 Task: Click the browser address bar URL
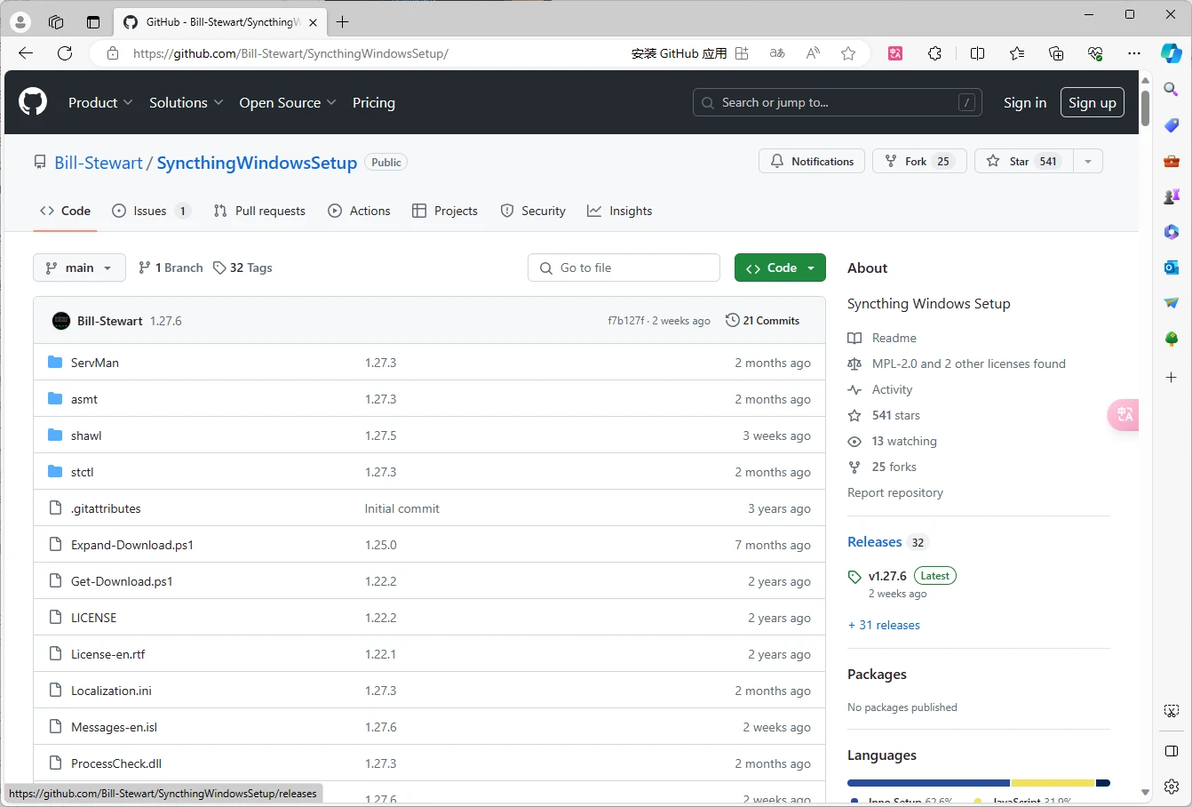[290, 53]
